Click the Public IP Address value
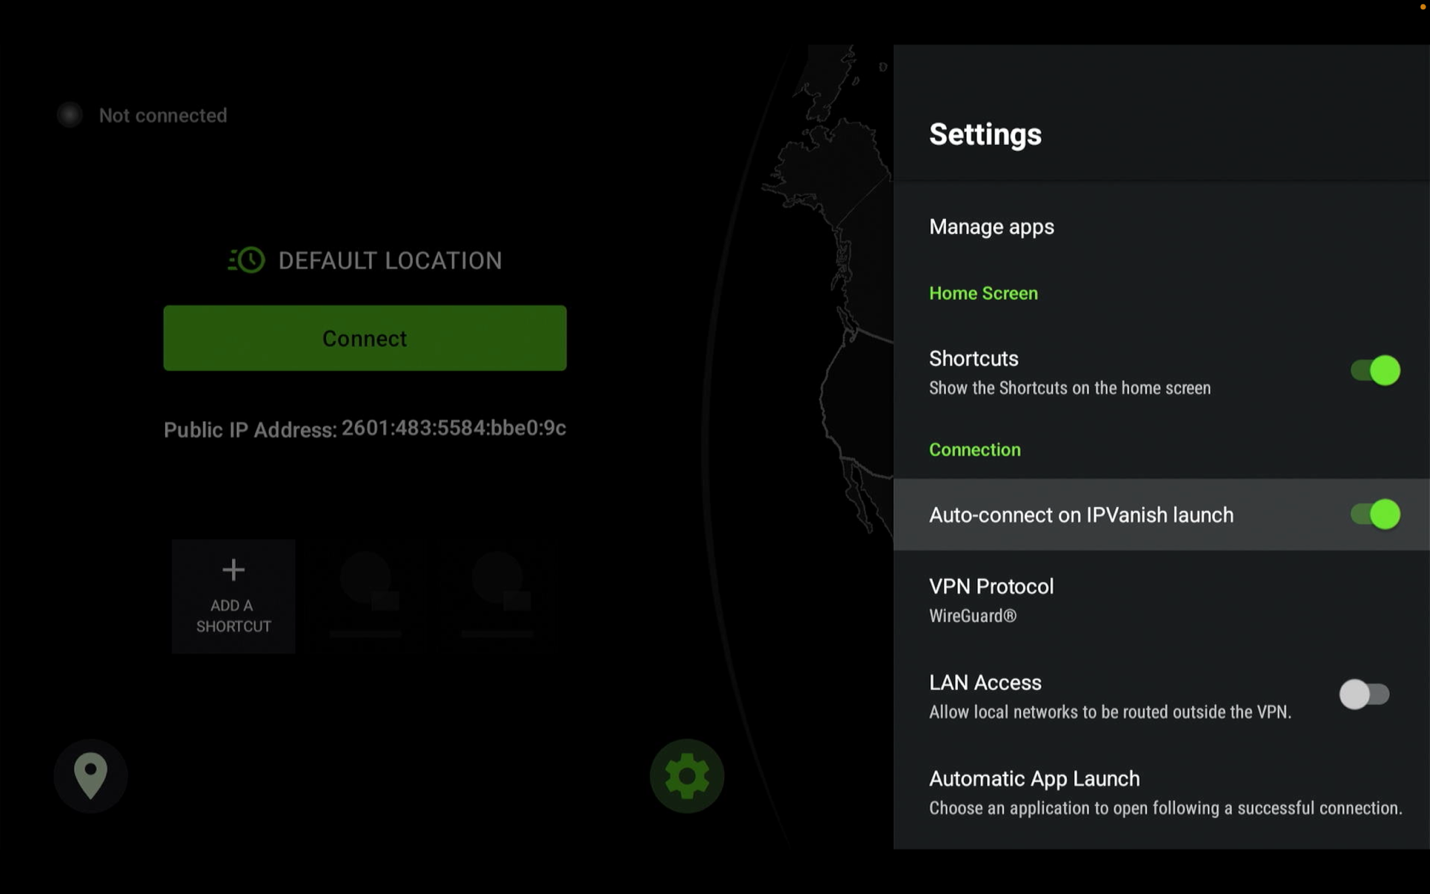 454,428
